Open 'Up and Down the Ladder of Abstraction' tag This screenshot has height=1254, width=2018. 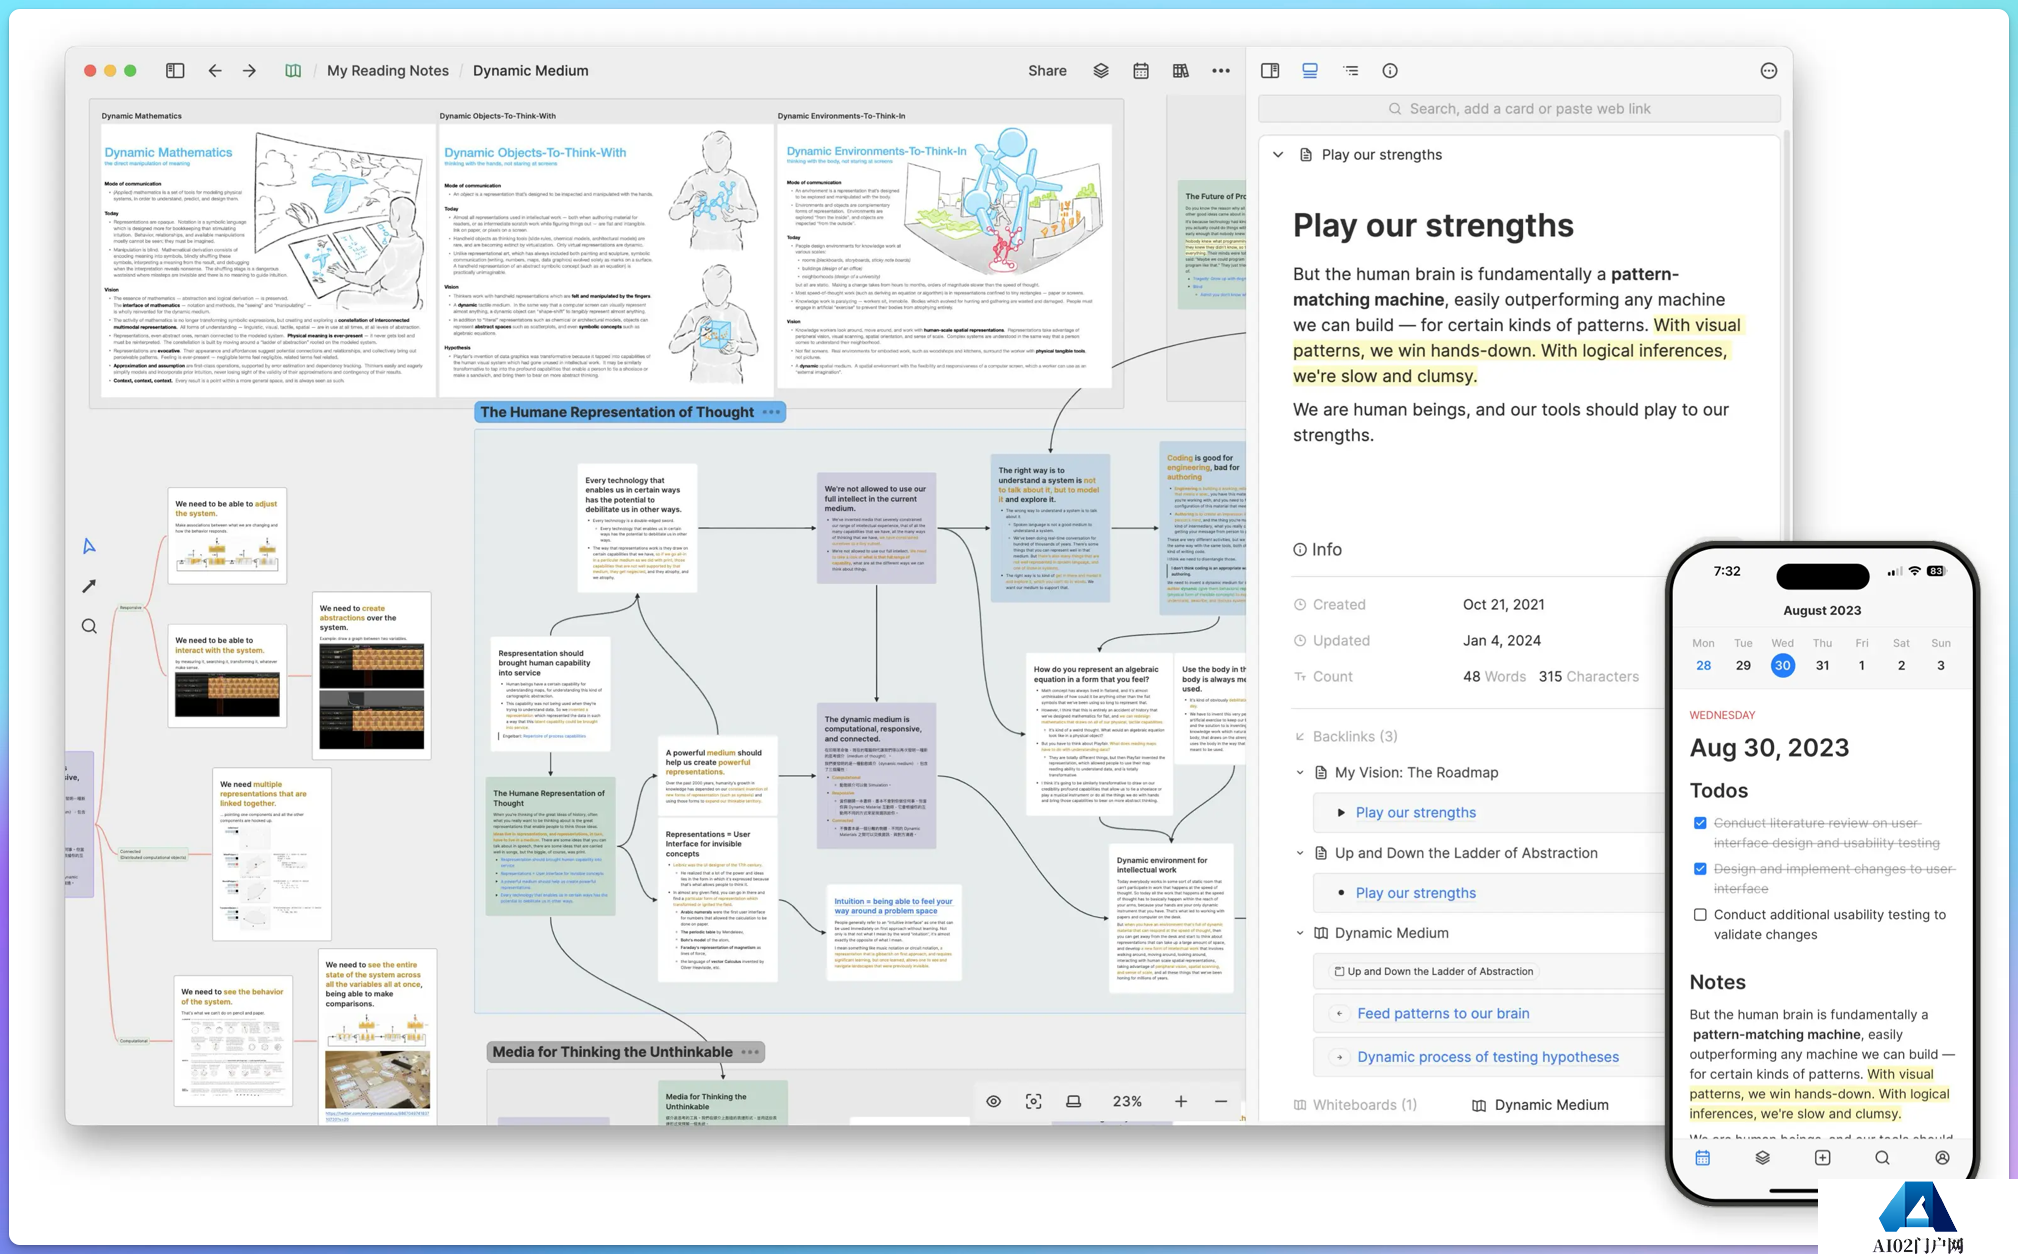click(1434, 971)
